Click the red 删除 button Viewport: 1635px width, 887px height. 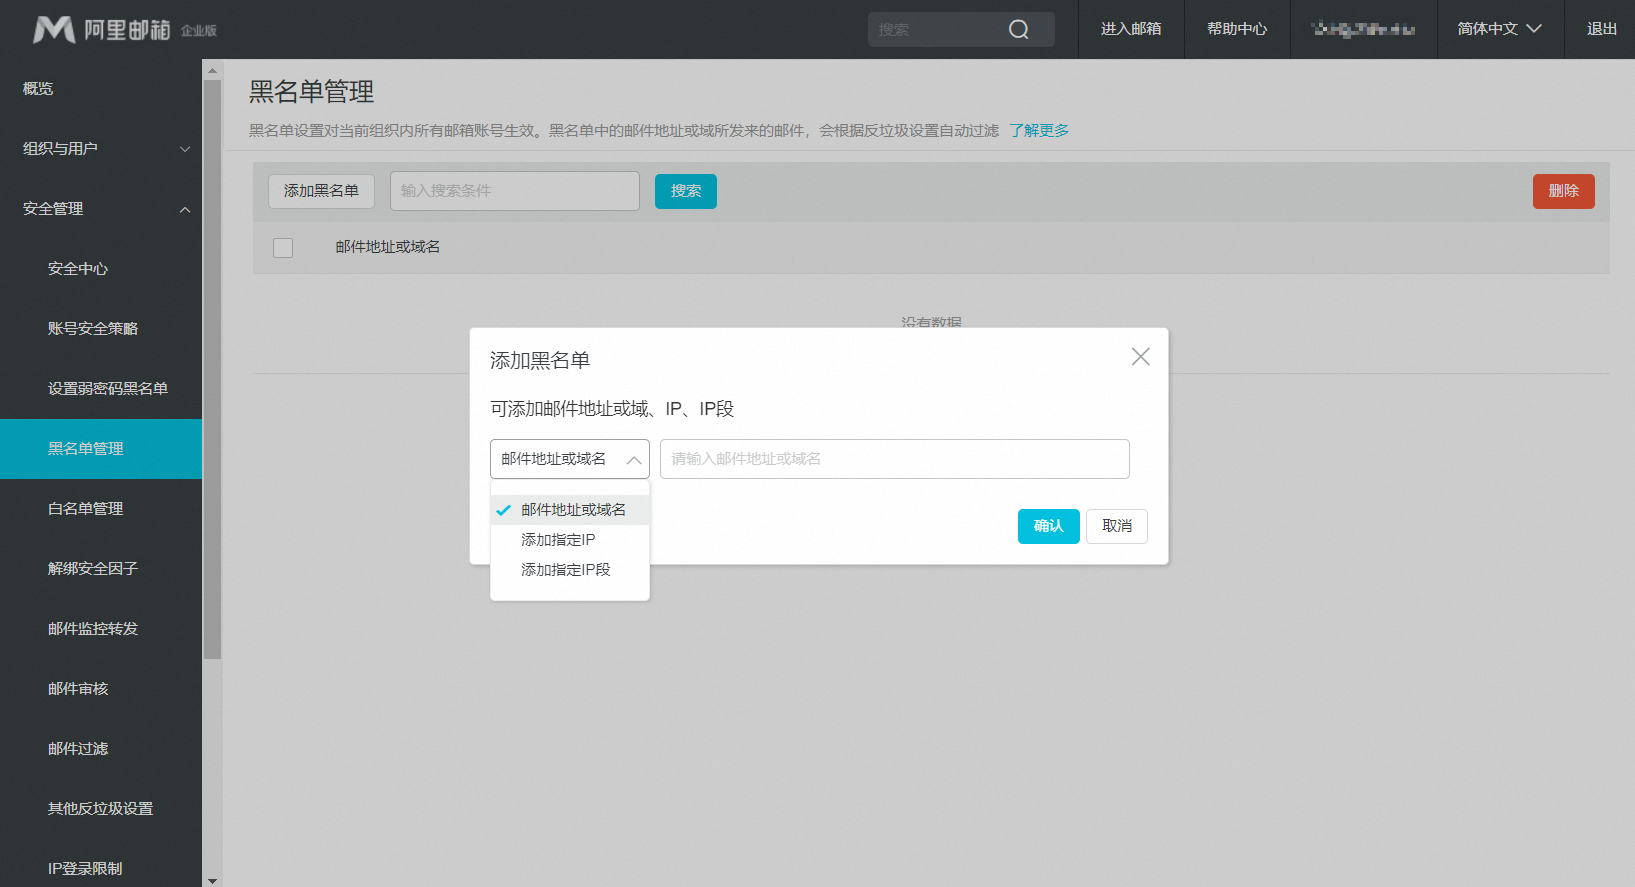pyautogui.click(x=1562, y=191)
